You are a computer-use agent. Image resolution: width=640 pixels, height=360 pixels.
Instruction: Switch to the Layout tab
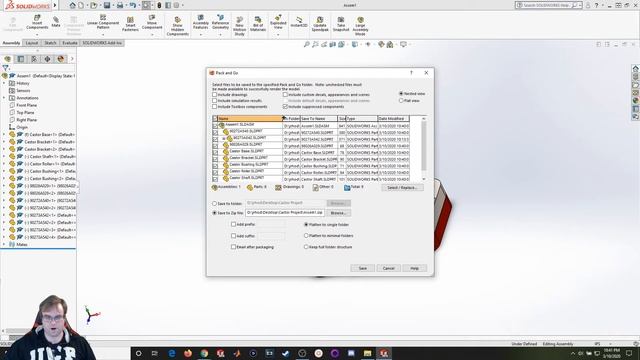tap(32, 43)
